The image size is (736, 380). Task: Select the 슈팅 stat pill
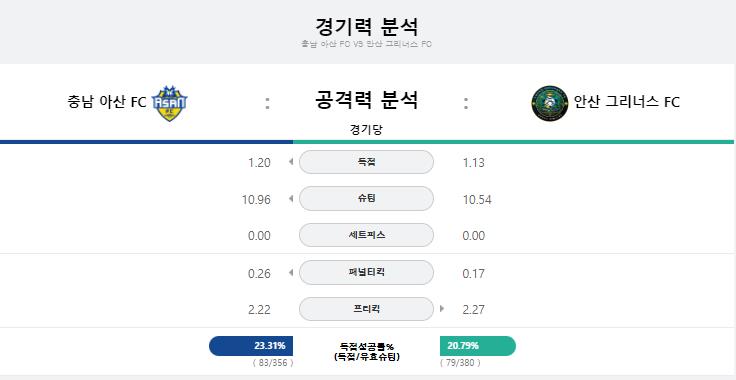366,198
